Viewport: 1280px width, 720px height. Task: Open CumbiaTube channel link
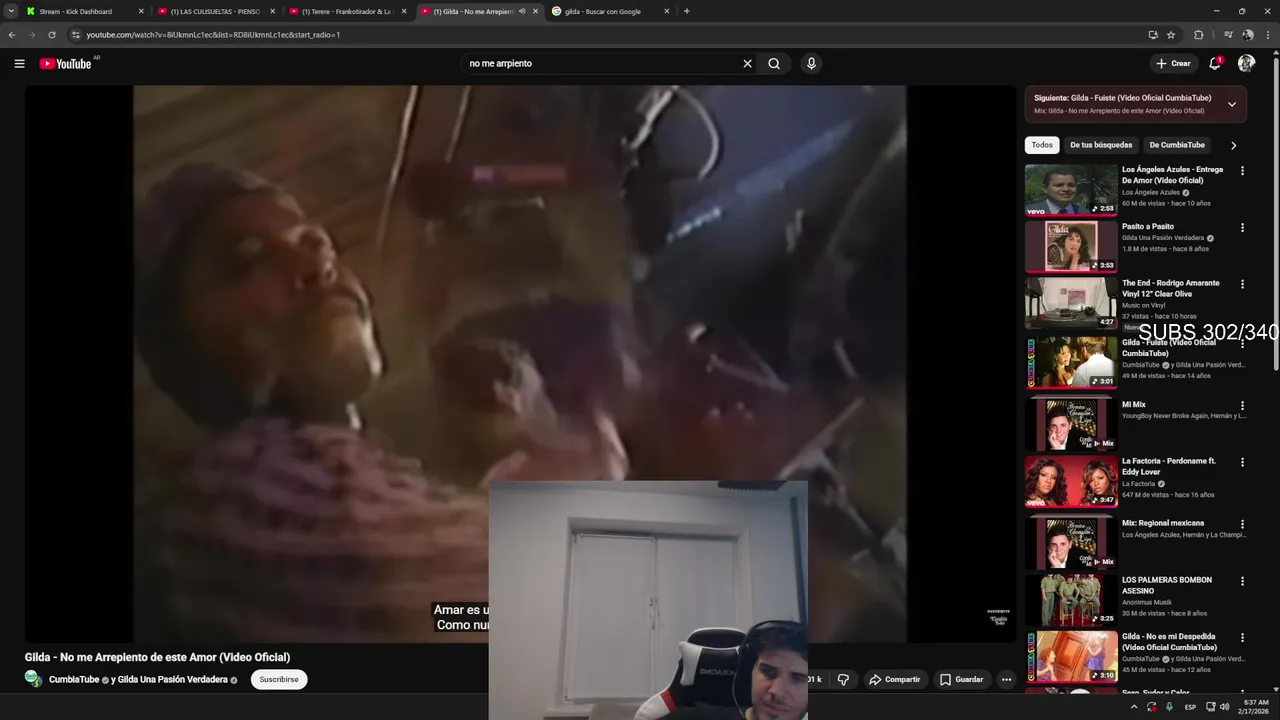74,680
